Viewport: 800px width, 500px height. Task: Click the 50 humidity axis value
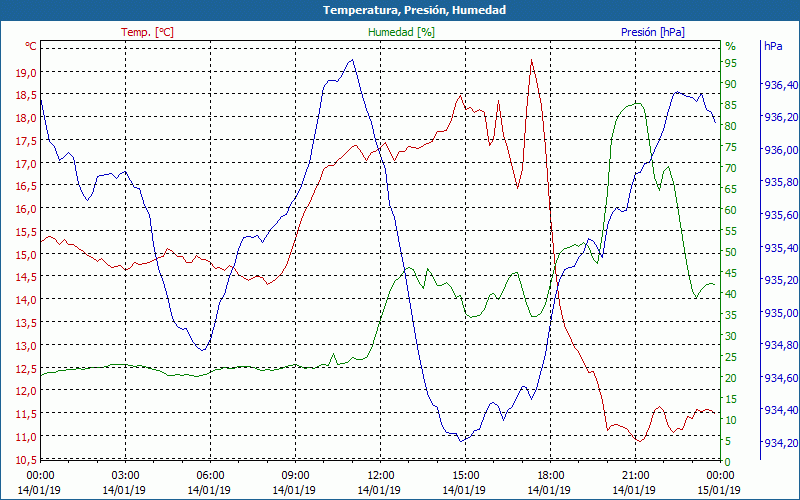coord(731,252)
